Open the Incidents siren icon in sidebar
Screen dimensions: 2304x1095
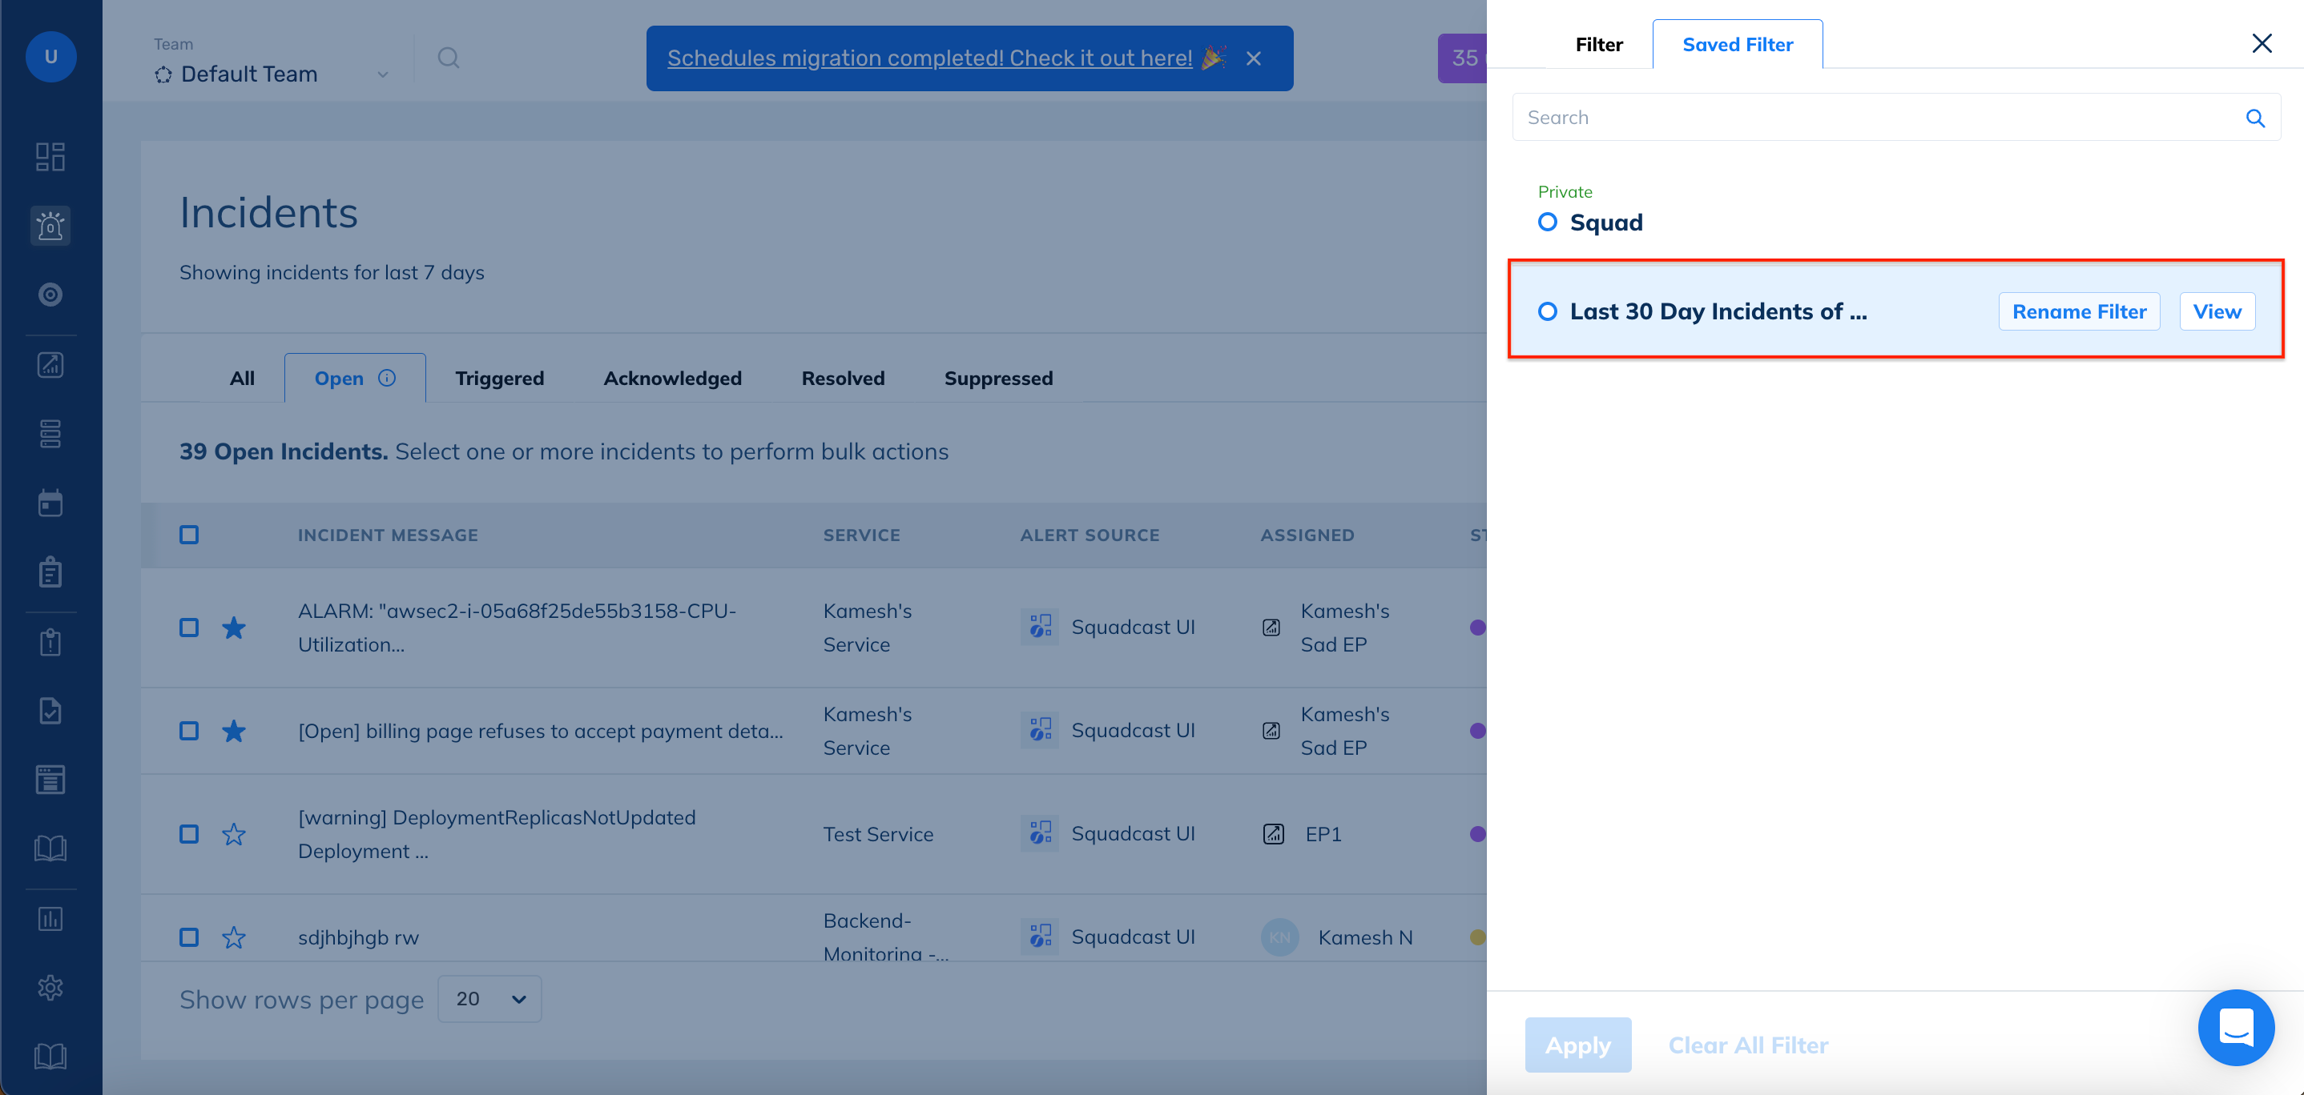coord(50,226)
